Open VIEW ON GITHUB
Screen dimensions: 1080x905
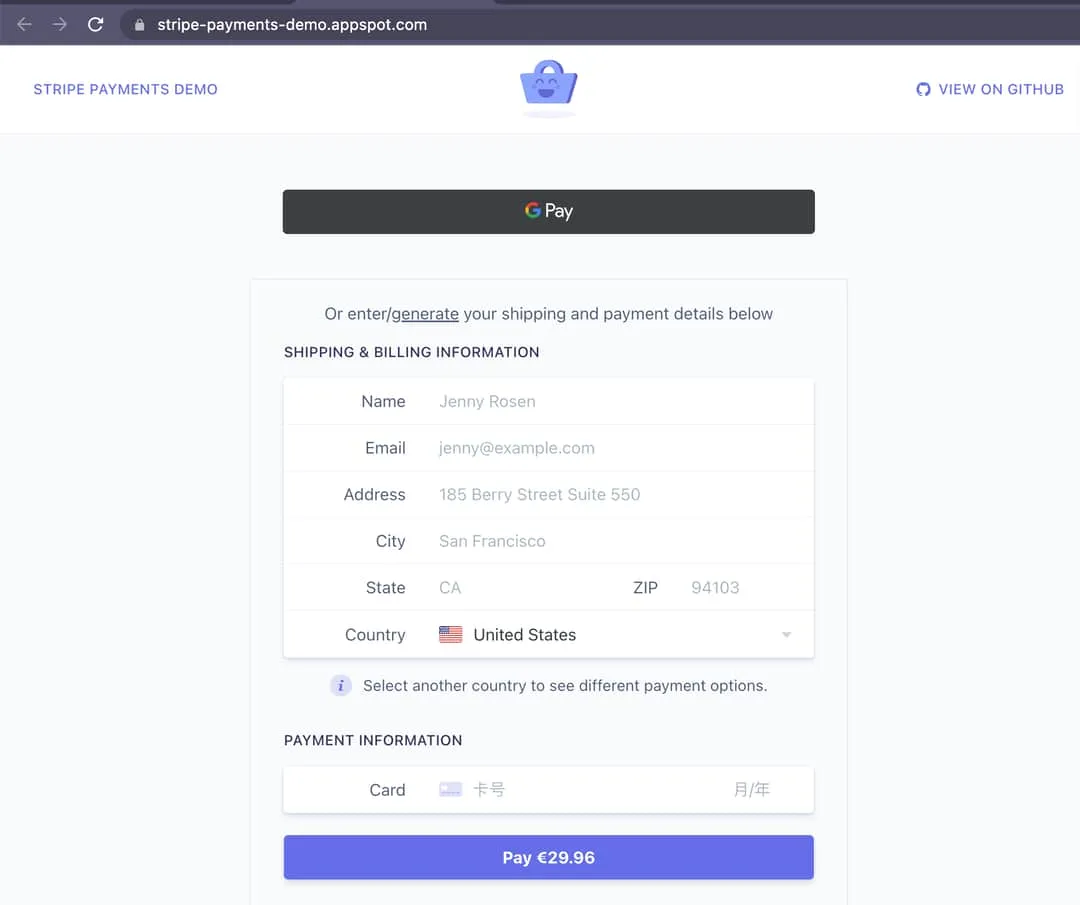(x=999, y=89)
